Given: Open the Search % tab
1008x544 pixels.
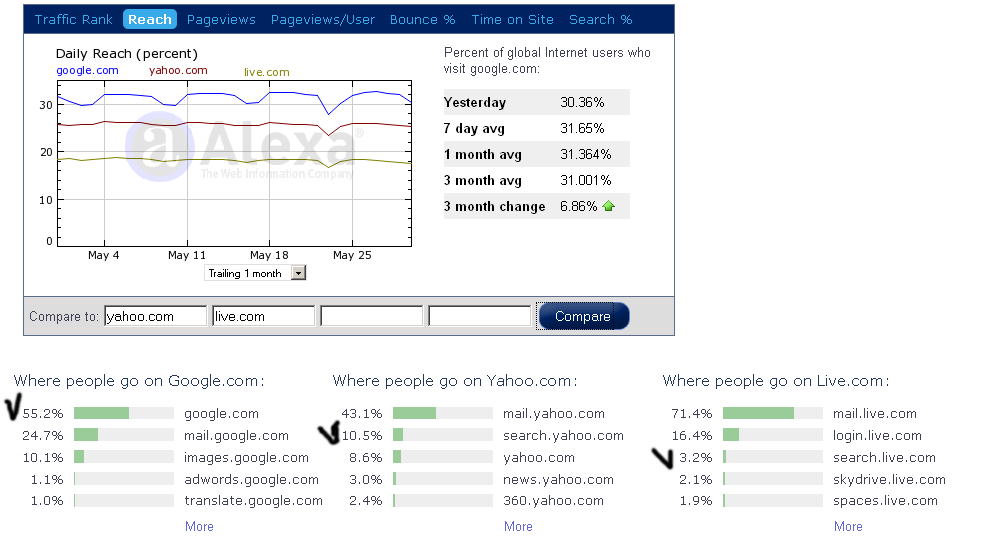Looking at the screenshot, I should coord(600,19).
